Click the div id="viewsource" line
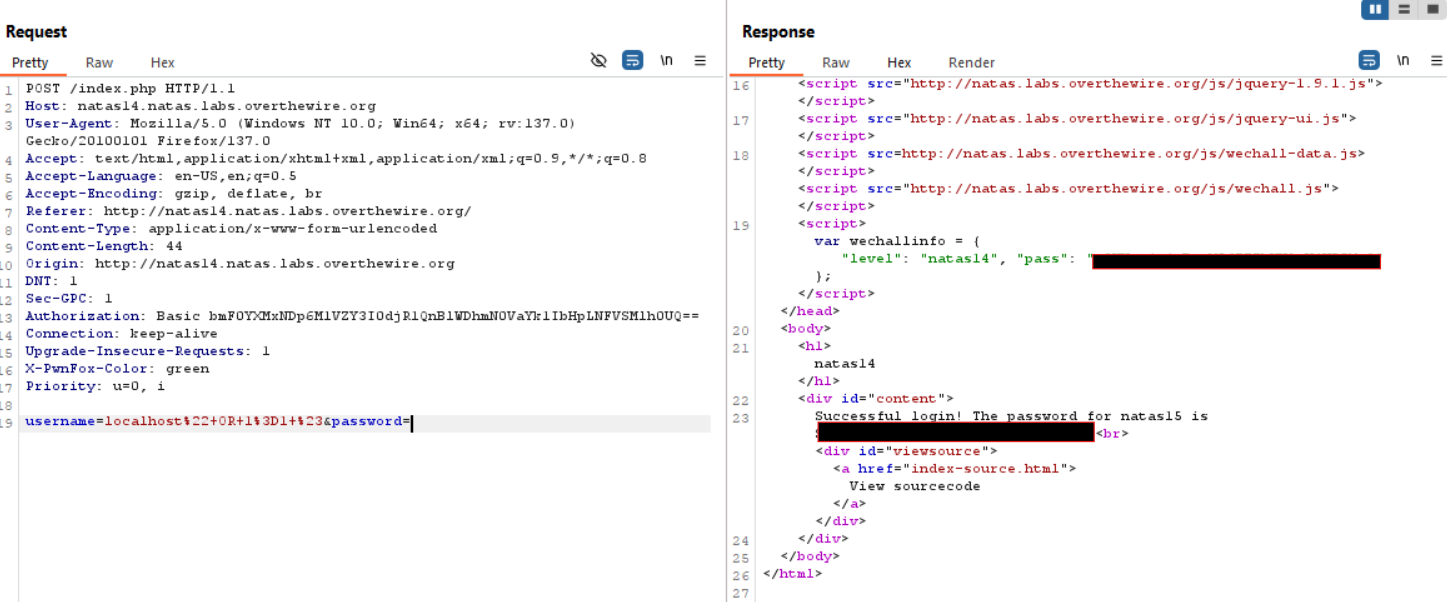The height and width of the screenshot is (602, 1447). pos(906,451)
